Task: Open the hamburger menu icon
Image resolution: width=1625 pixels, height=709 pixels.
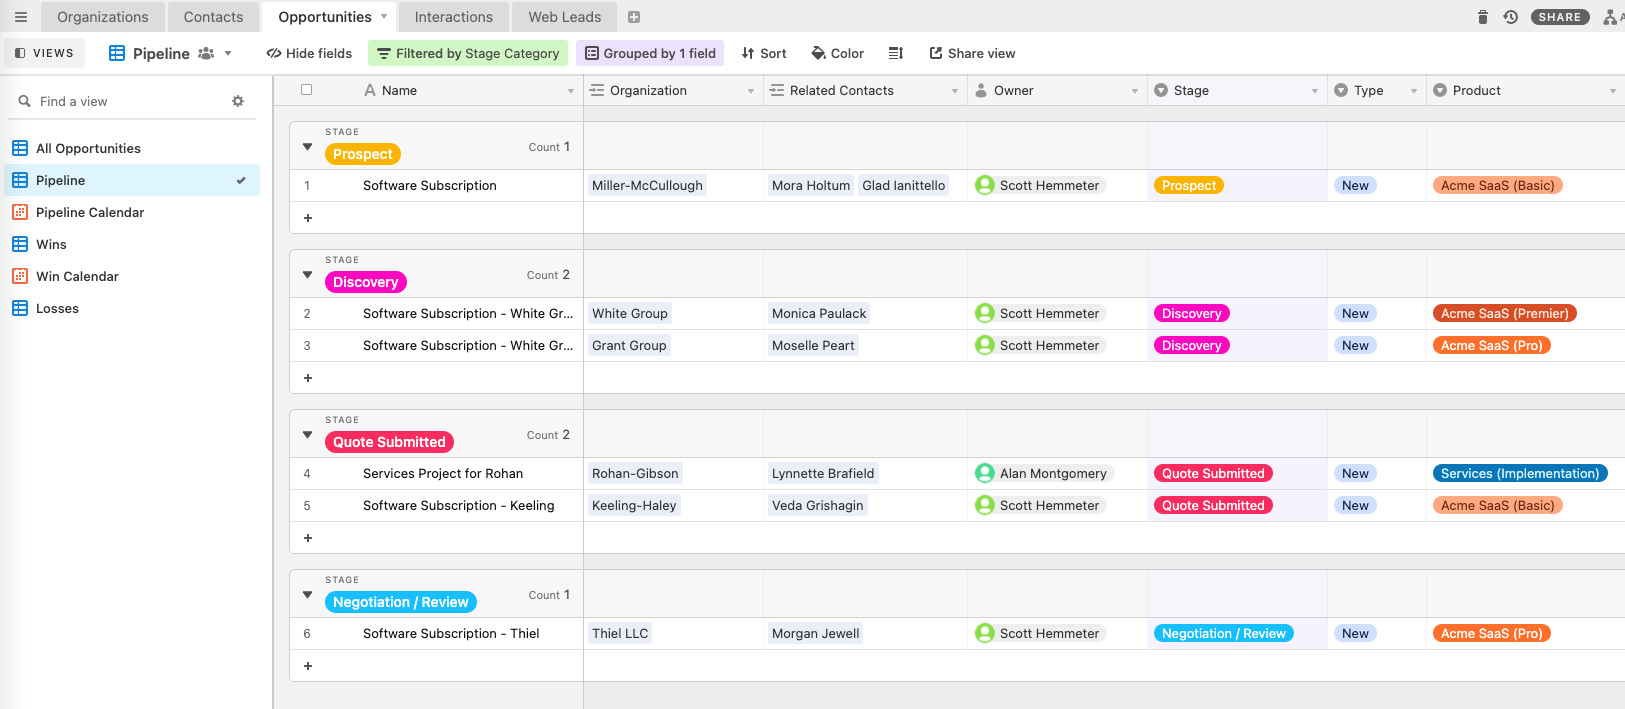Action: (x=20, y=17)
